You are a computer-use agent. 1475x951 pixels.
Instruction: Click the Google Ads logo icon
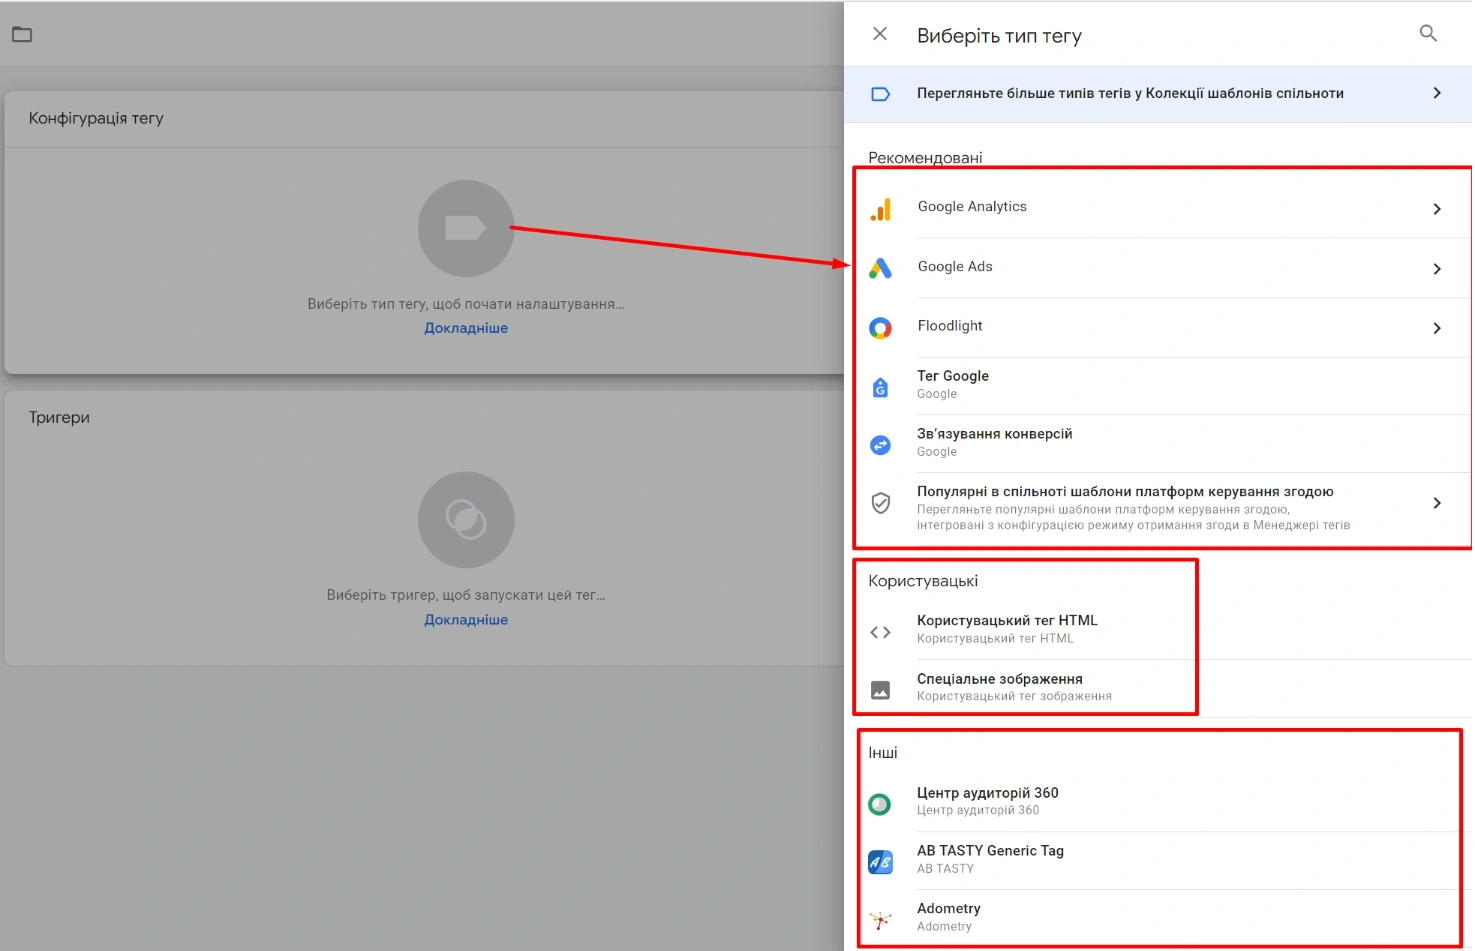tap(880, 268)
